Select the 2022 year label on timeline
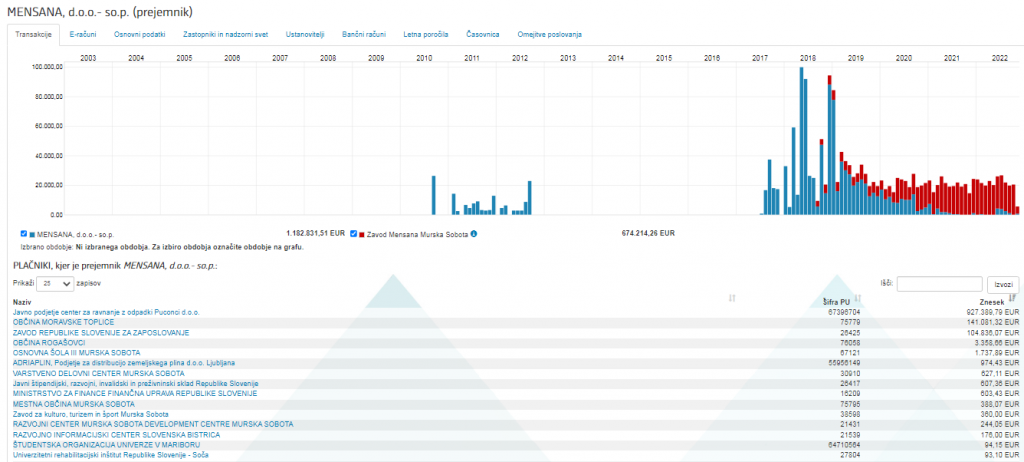This screenshot has width=1024, height=462. click(x=1000, y=58)
